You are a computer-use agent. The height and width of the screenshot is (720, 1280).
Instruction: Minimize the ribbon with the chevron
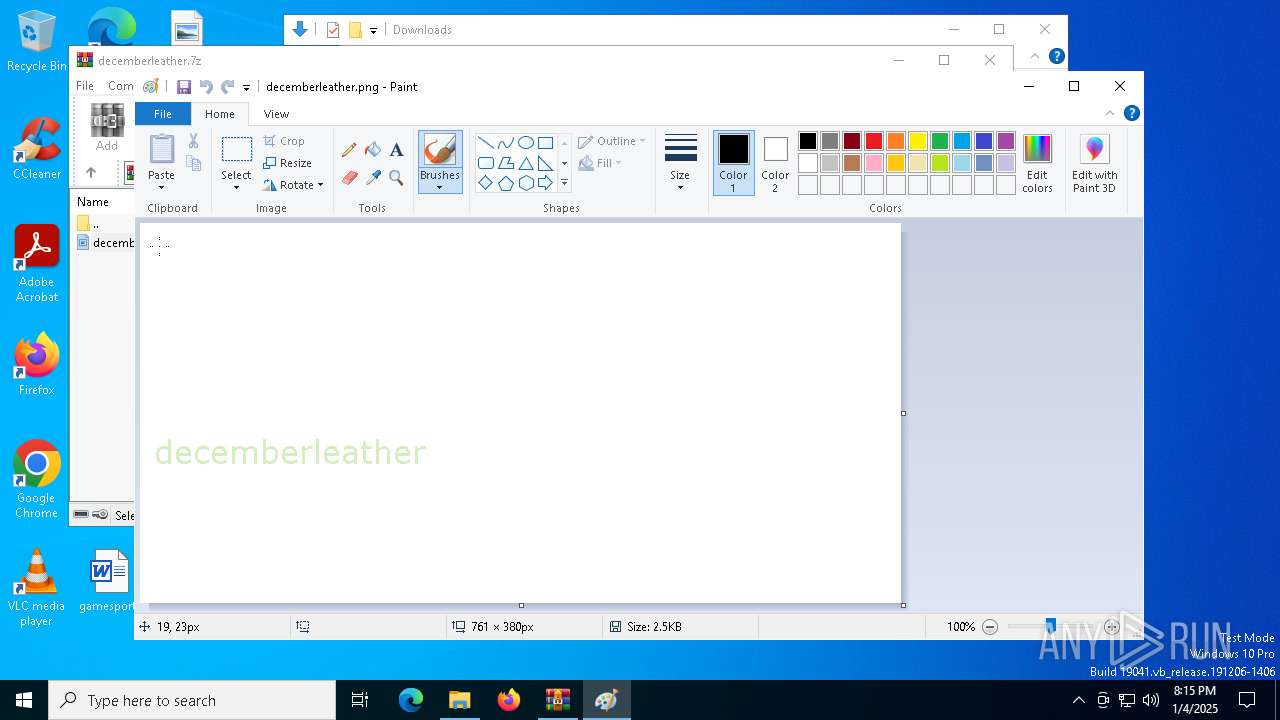click(1110, 113)
